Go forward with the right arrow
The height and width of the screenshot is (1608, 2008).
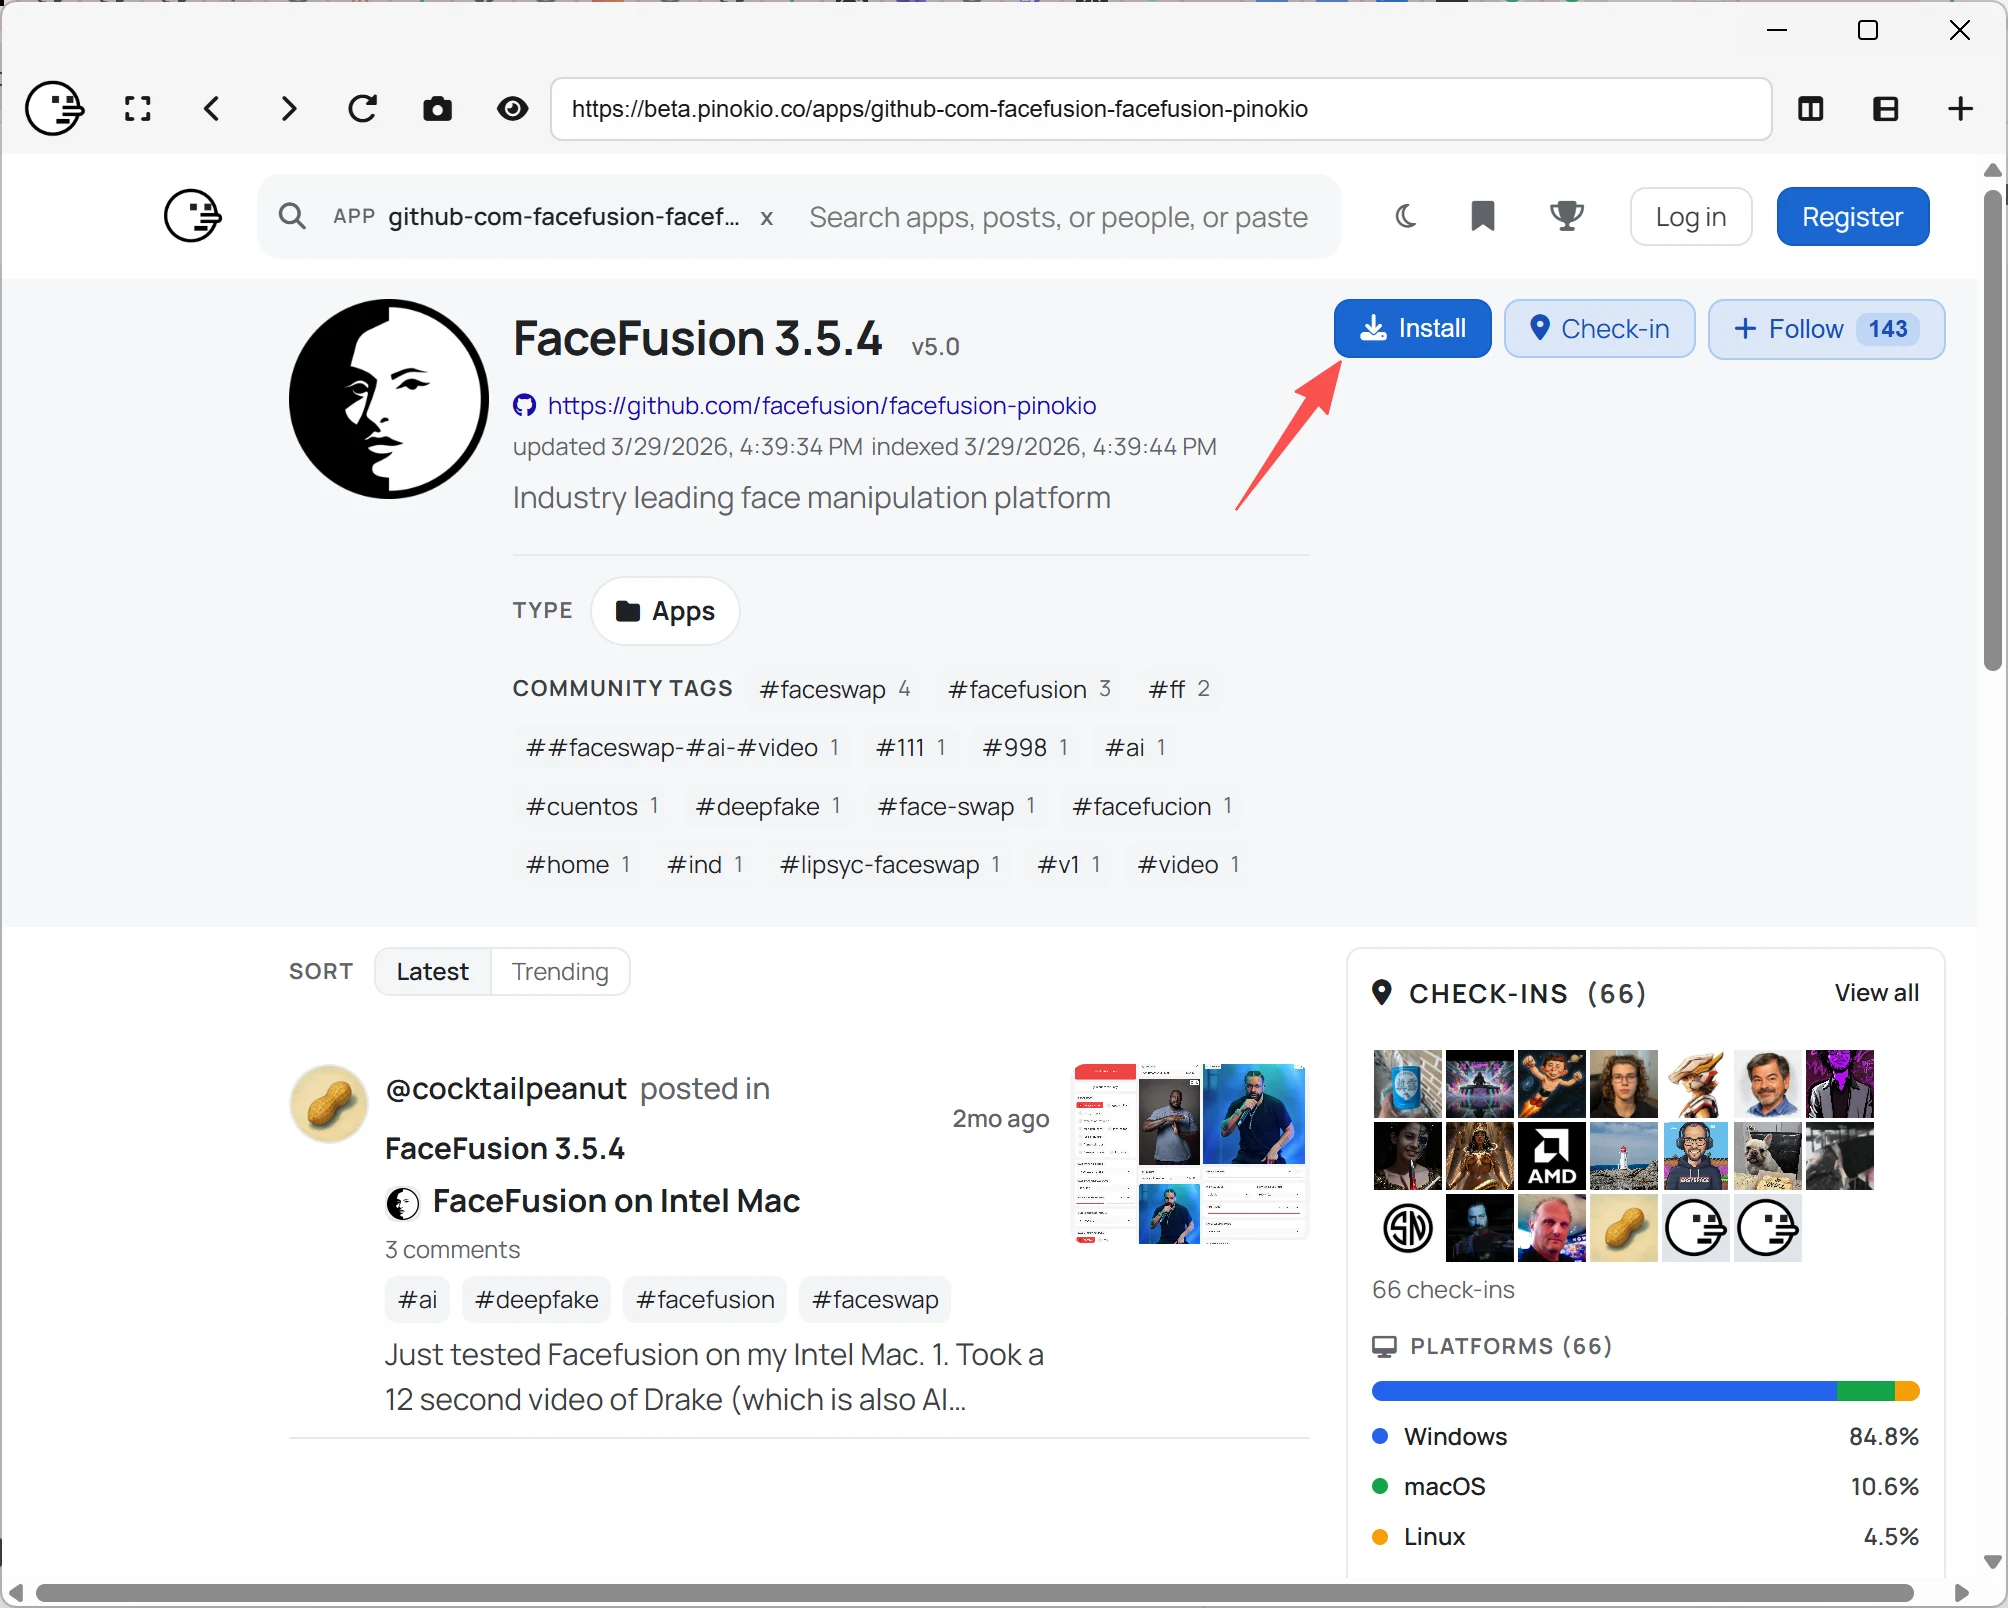(x=288, y=108)
